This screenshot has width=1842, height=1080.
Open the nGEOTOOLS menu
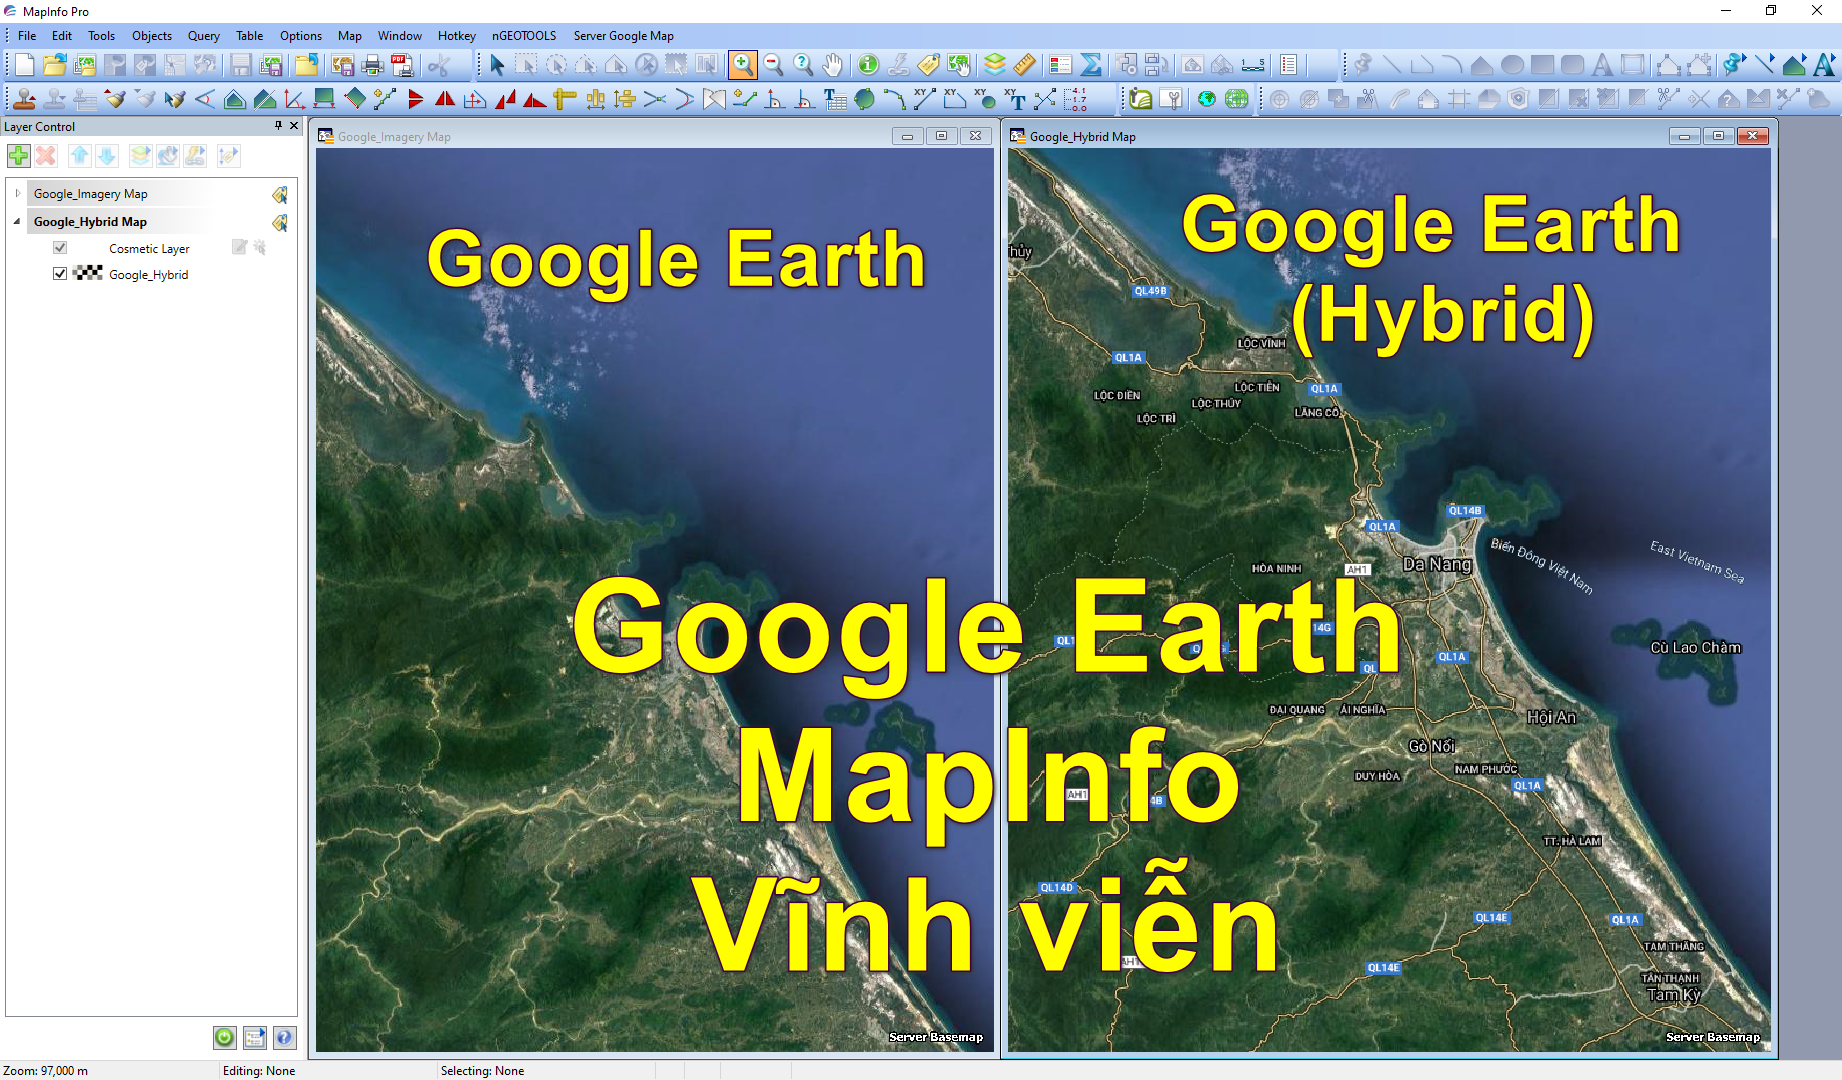click(524, 36)
